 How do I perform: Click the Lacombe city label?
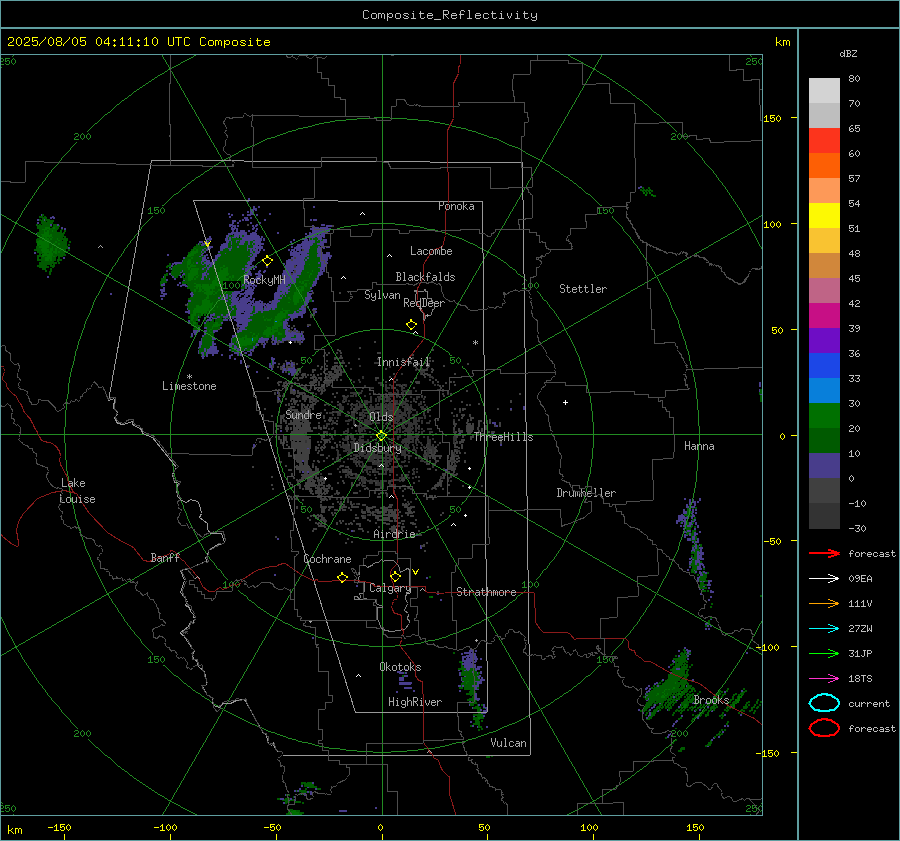coord(431,251)
